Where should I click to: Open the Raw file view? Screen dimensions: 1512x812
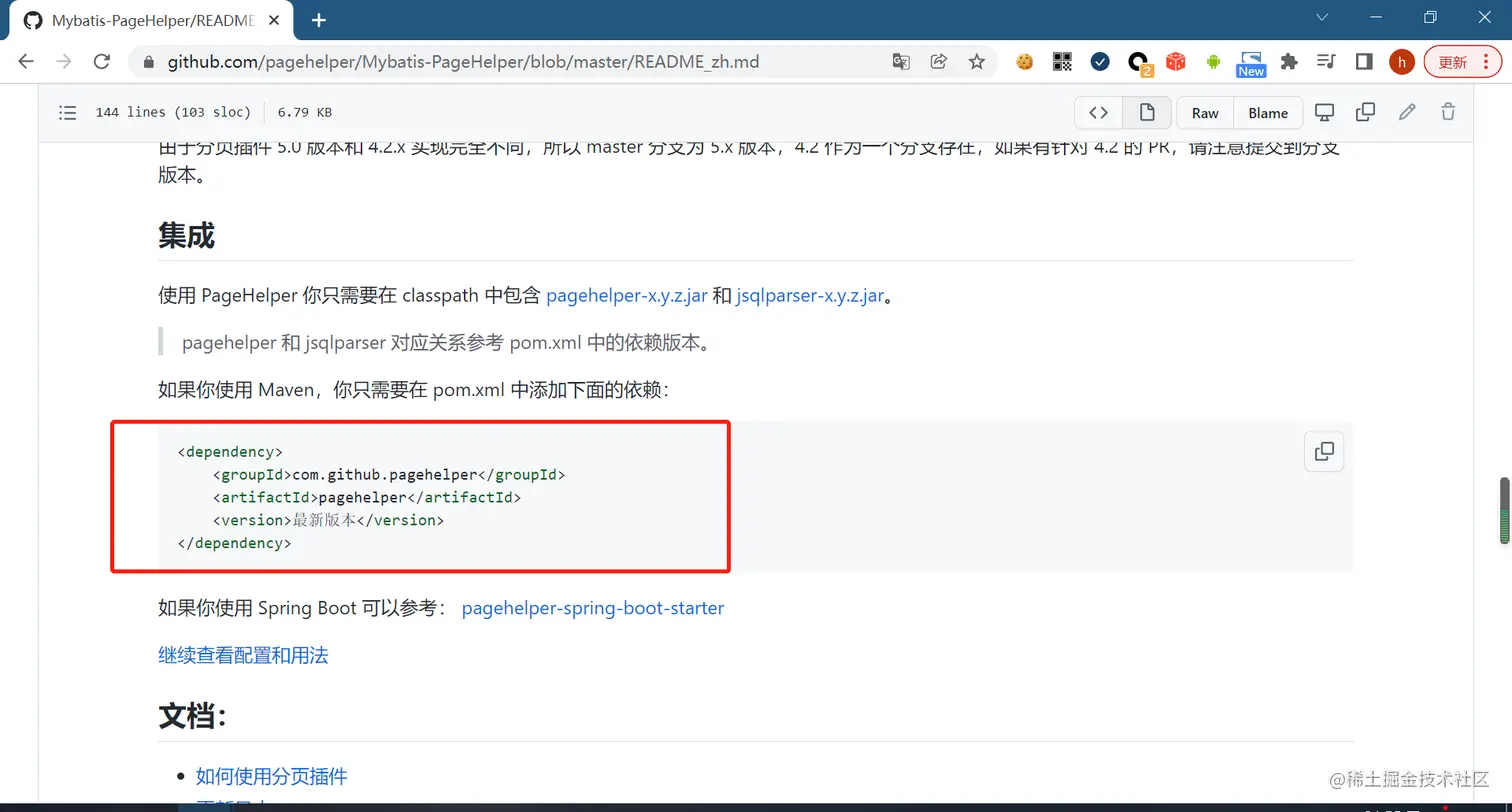[1205, 113]
